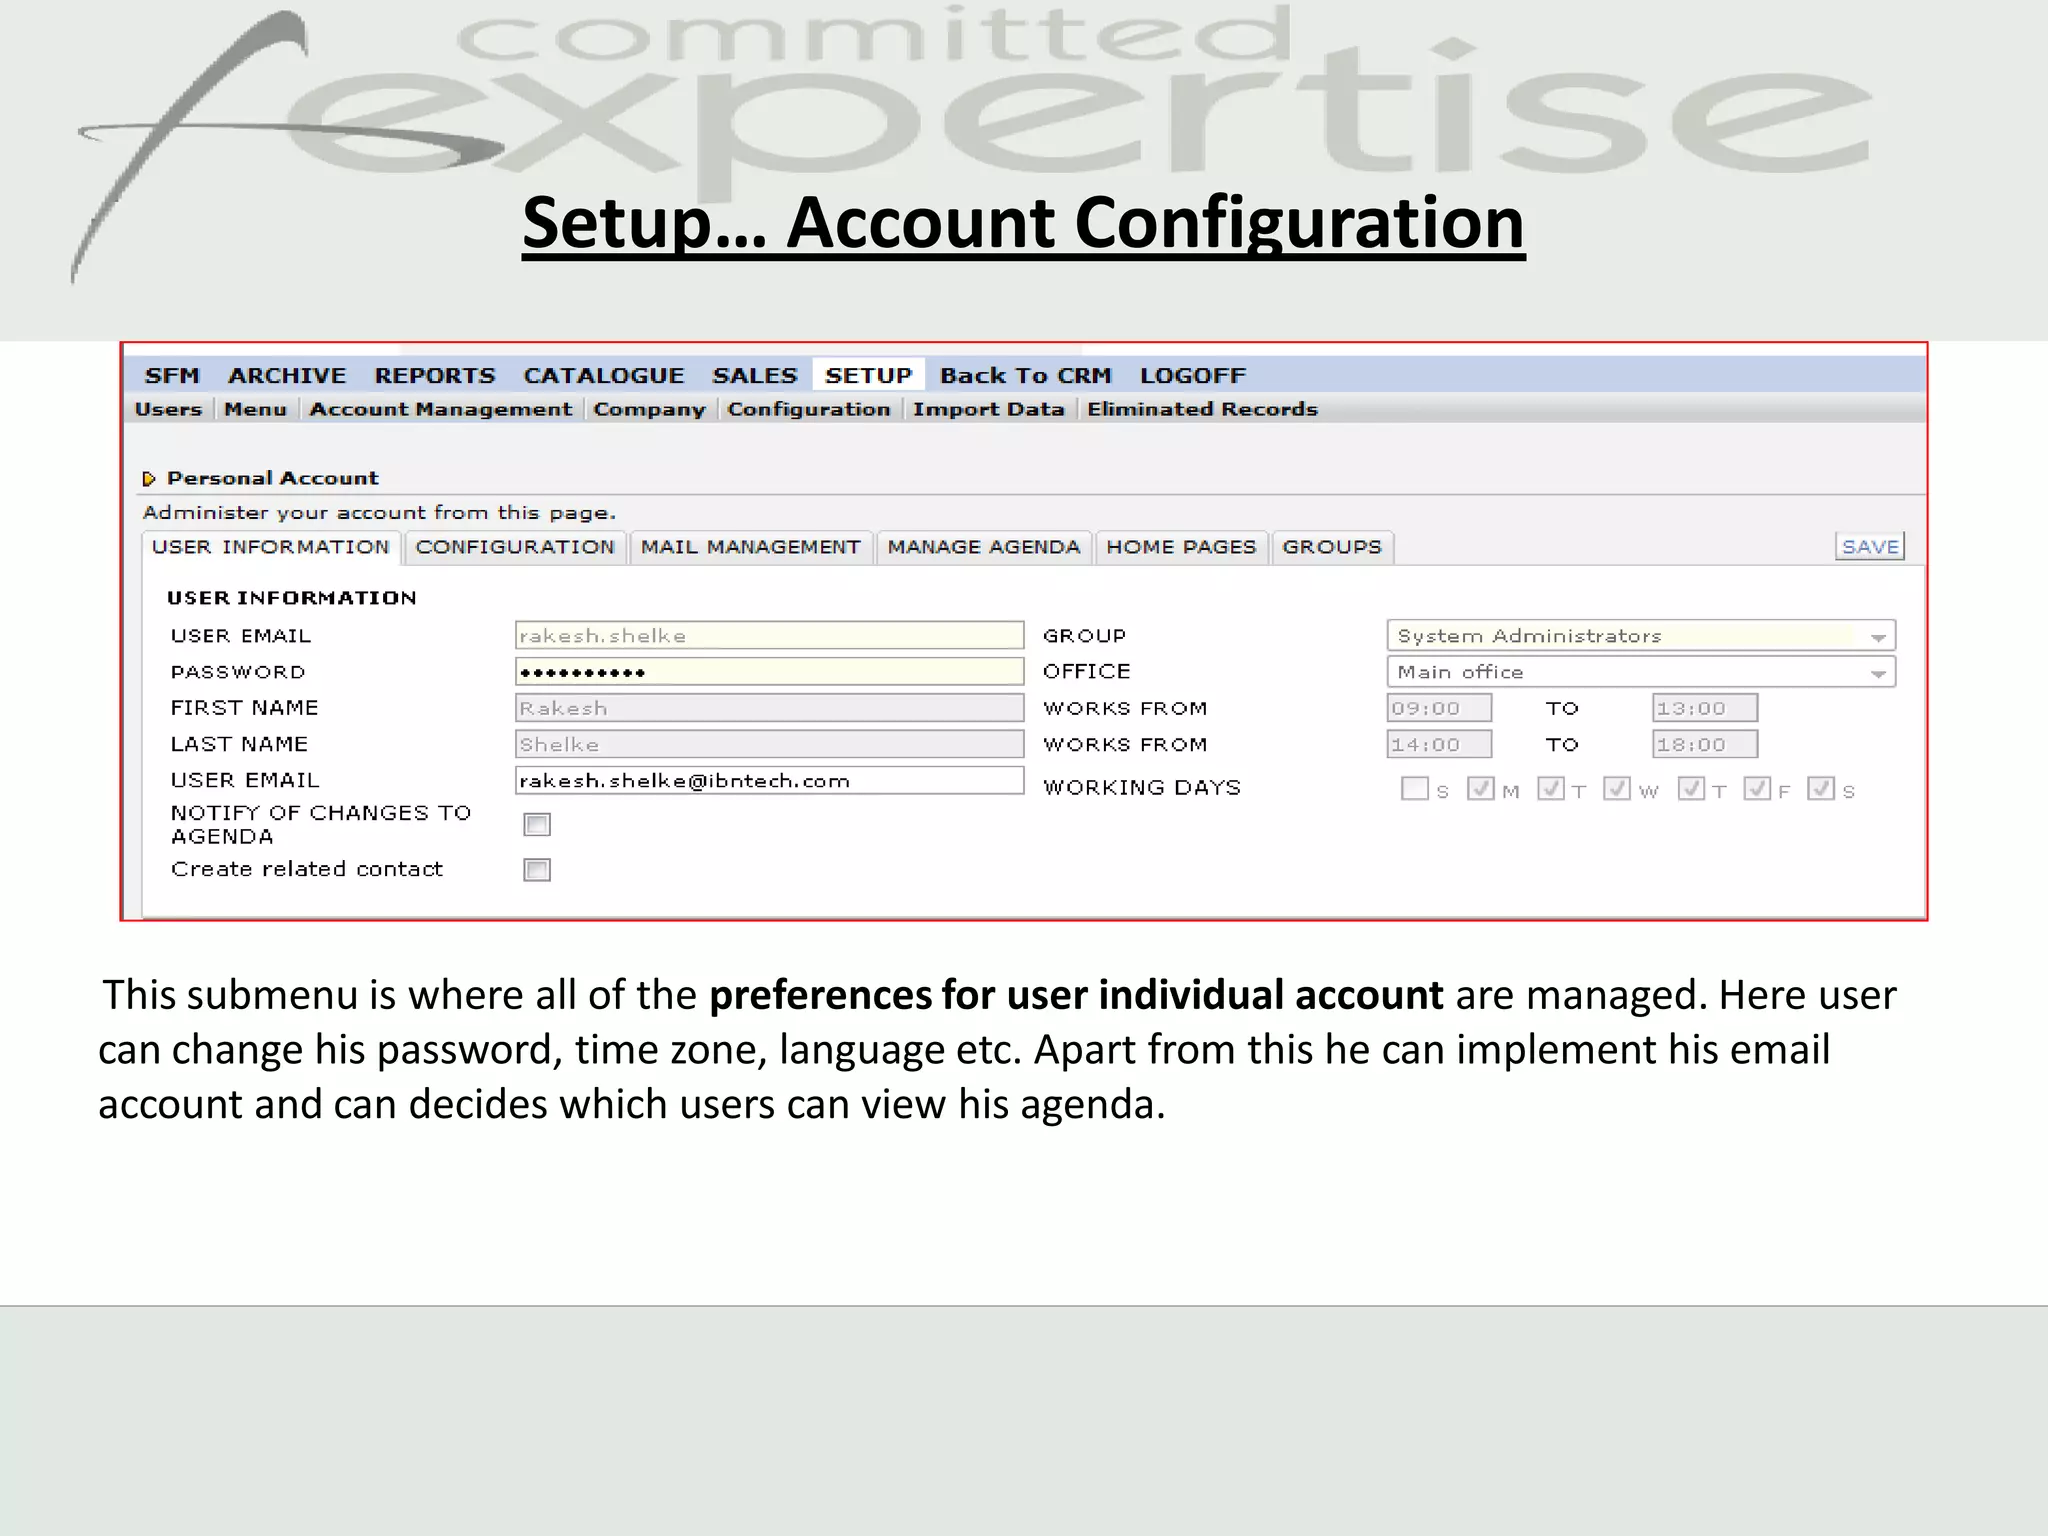Click the USER INFORMATION section heading

292,598
